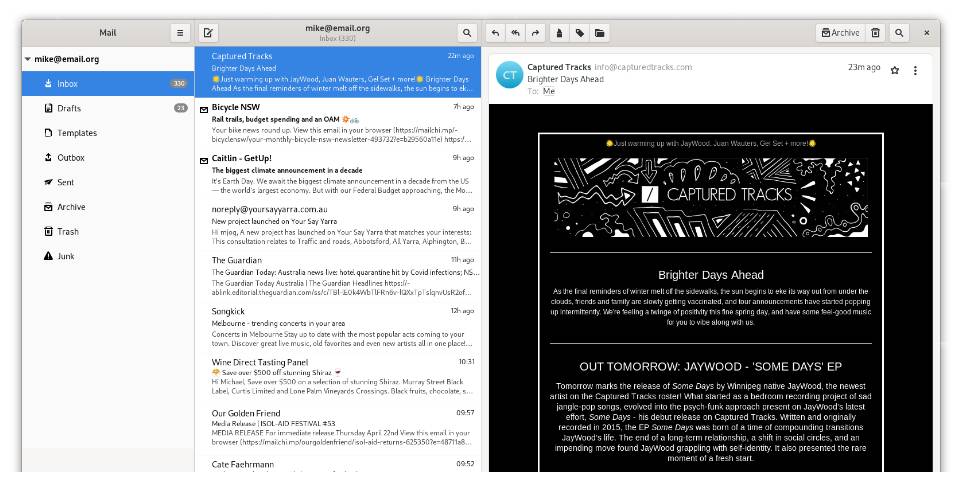The image size is (956, 498).
Task: Open the Trash folder in sidebar
Action: [x=108, y=232]
